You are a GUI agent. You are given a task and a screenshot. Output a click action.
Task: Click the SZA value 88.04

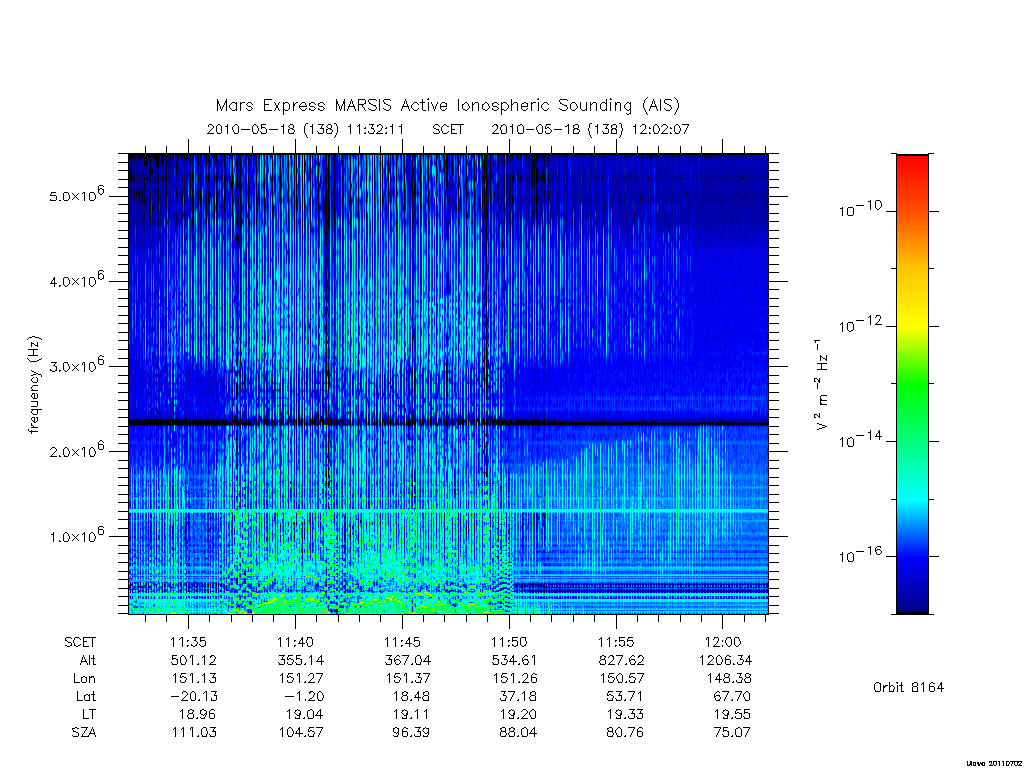click(519, 733)
